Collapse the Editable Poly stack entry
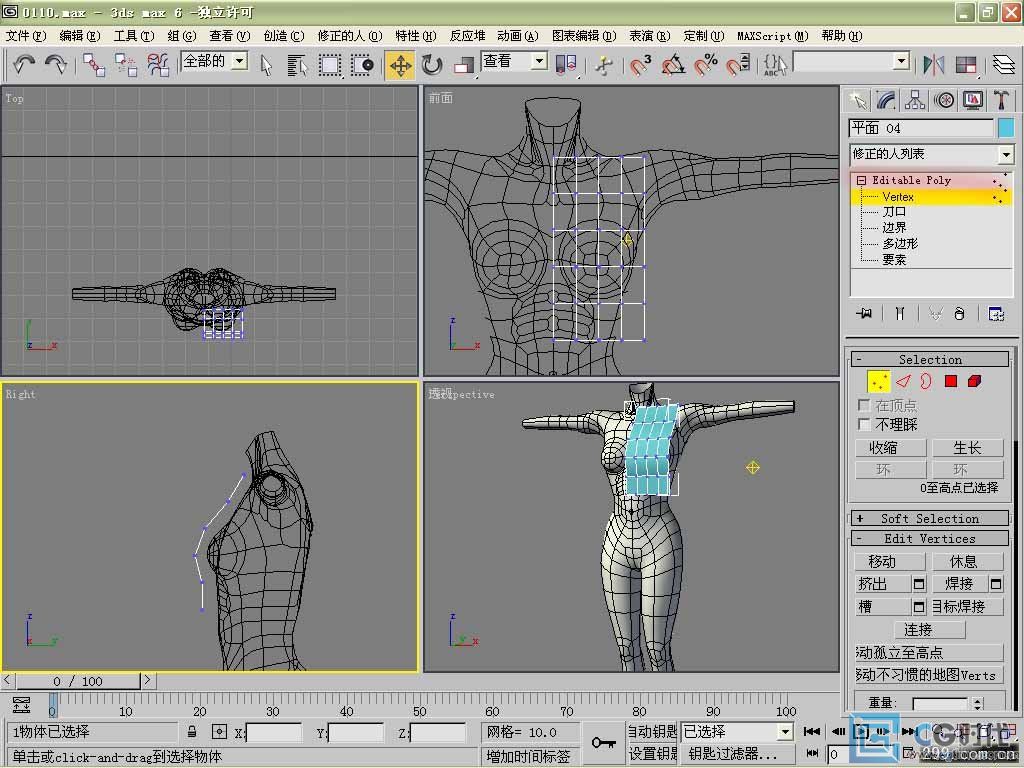This screenshot has height=768, width=1024. (861, 180)
